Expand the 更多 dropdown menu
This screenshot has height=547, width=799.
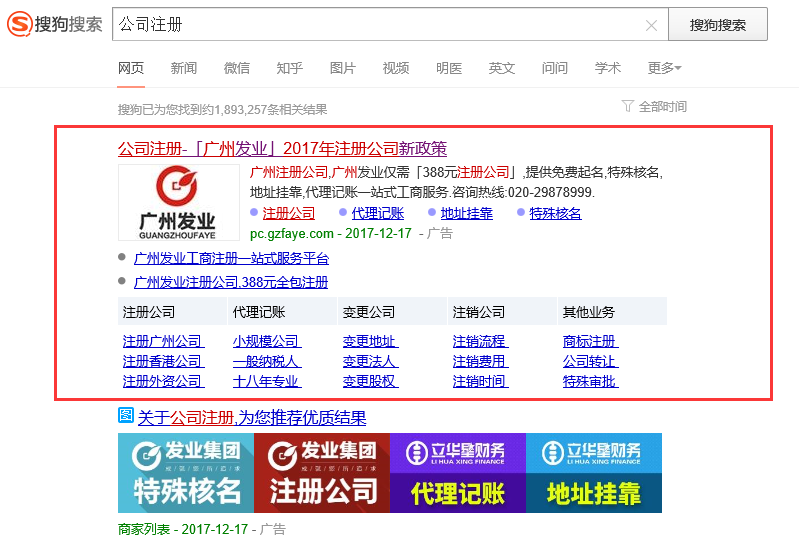(664, 68)
